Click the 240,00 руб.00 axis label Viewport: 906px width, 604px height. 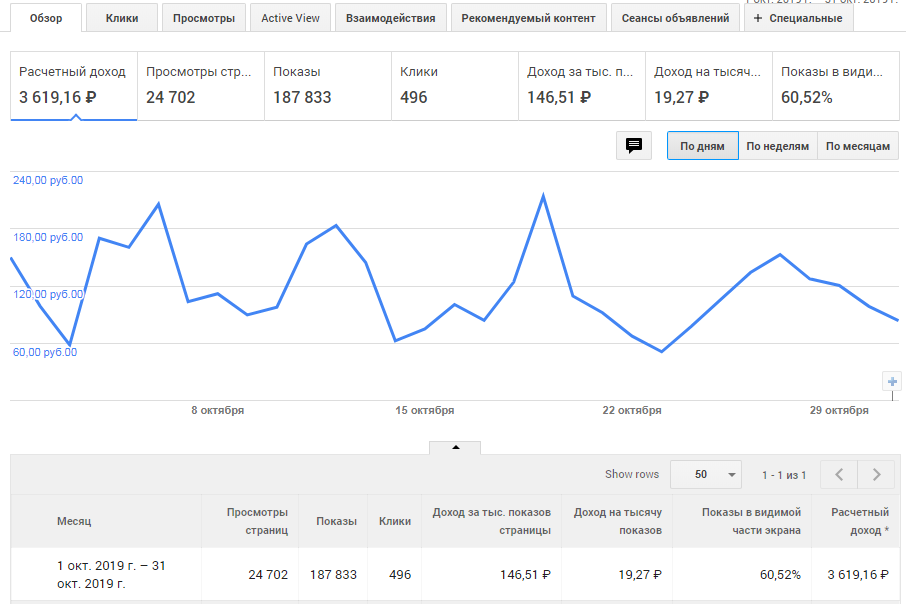pos(48,180)
